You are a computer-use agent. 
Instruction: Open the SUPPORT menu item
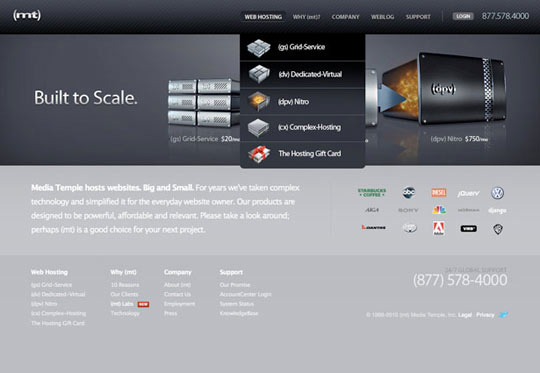418,17
